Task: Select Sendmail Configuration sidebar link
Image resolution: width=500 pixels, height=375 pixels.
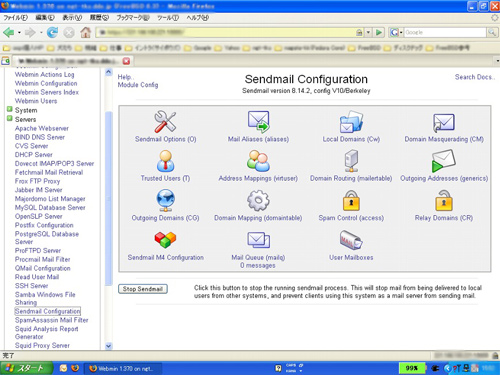Action: point(47,311)
